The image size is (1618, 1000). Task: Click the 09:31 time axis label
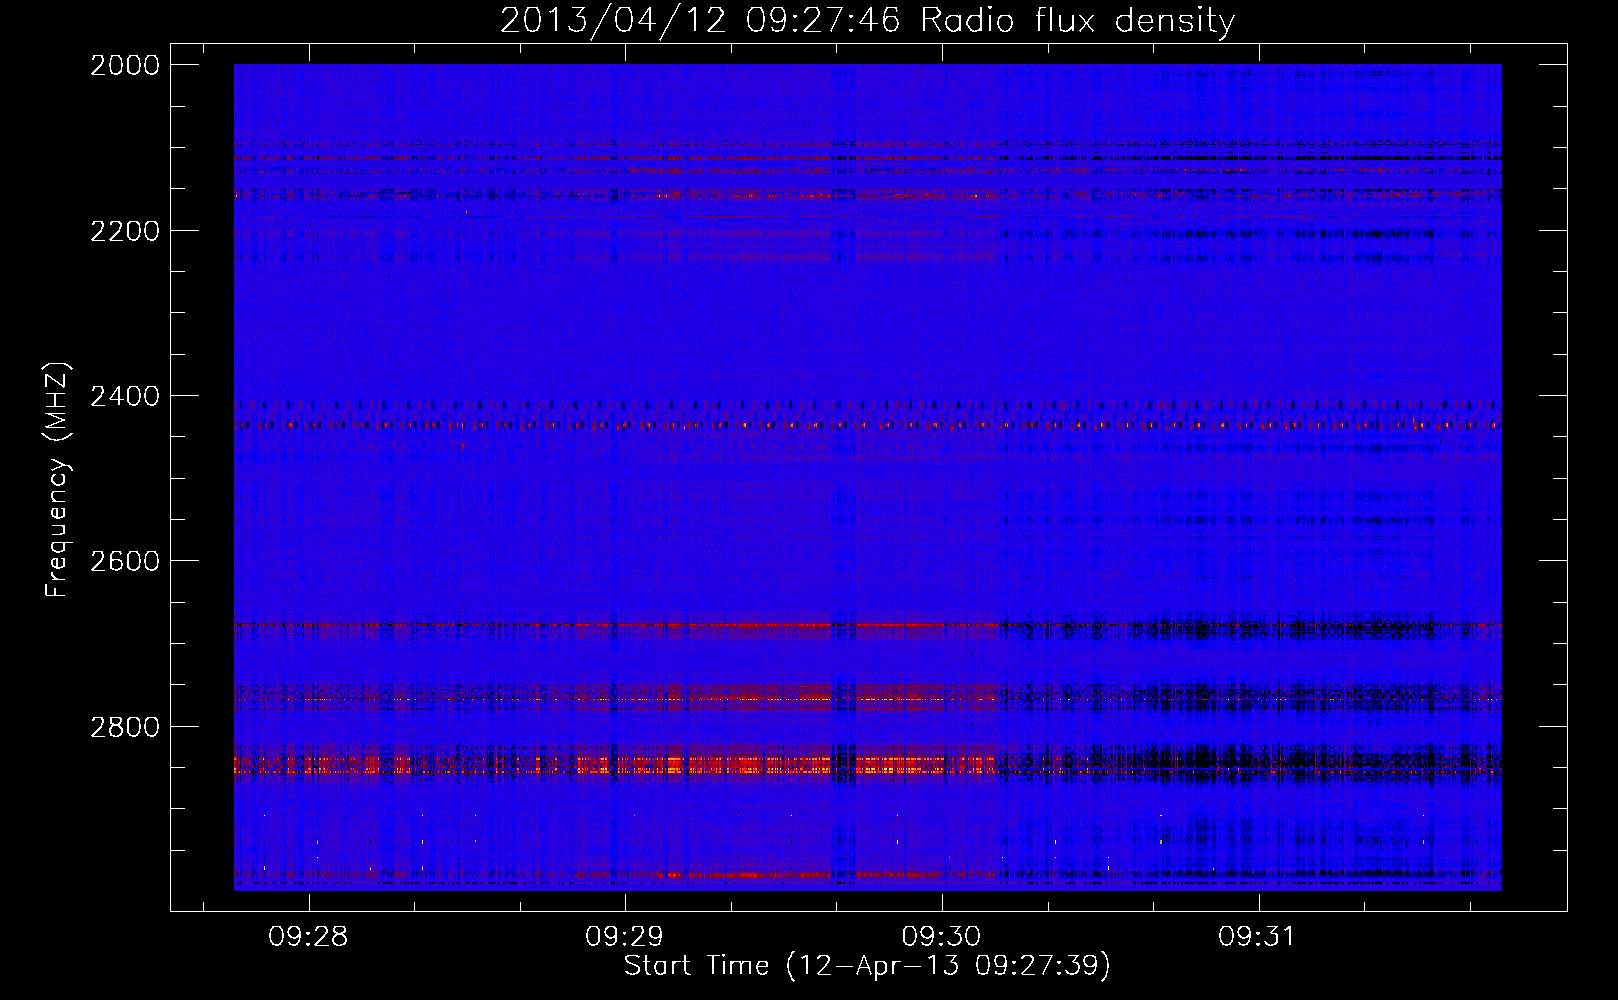1257,937
